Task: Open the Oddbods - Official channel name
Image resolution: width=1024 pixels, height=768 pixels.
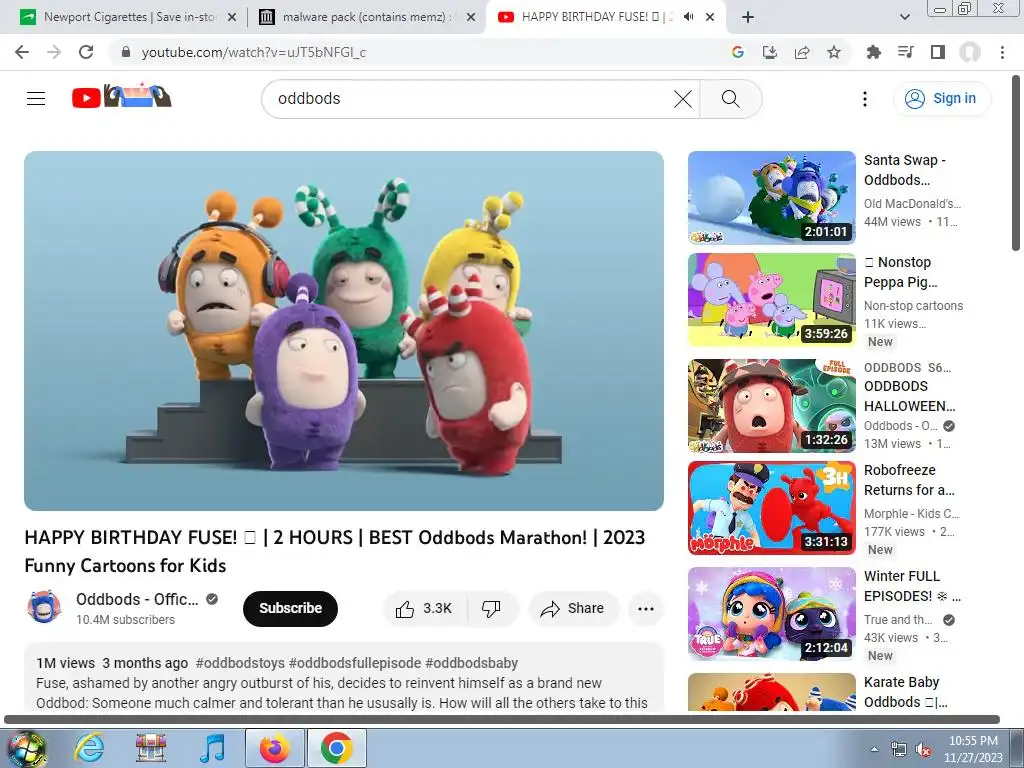Action: (x=137, y=600)
